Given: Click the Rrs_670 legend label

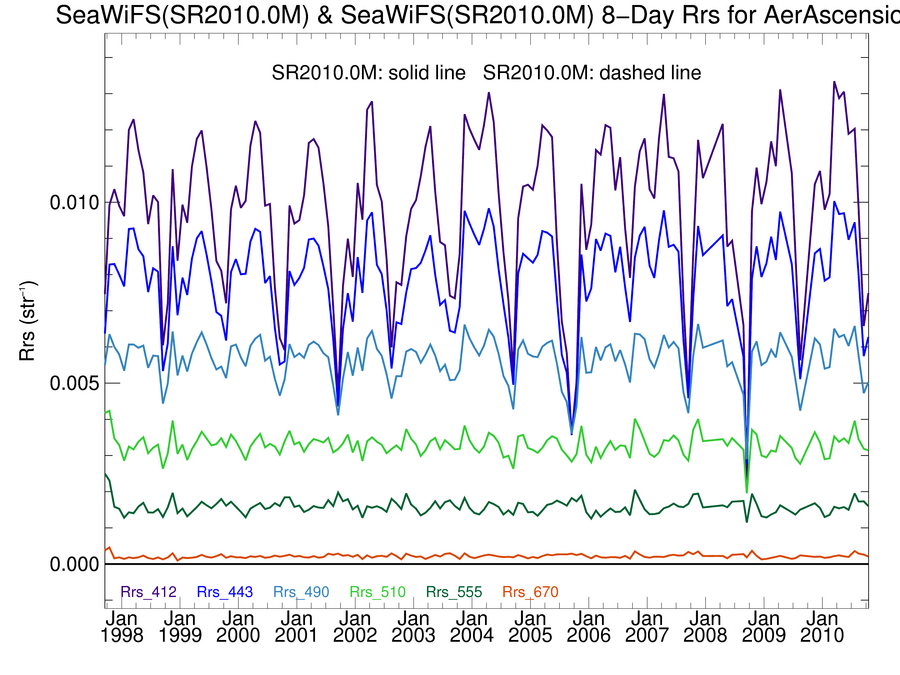Looking at the screenshot, I should click(x=530, y=592).
